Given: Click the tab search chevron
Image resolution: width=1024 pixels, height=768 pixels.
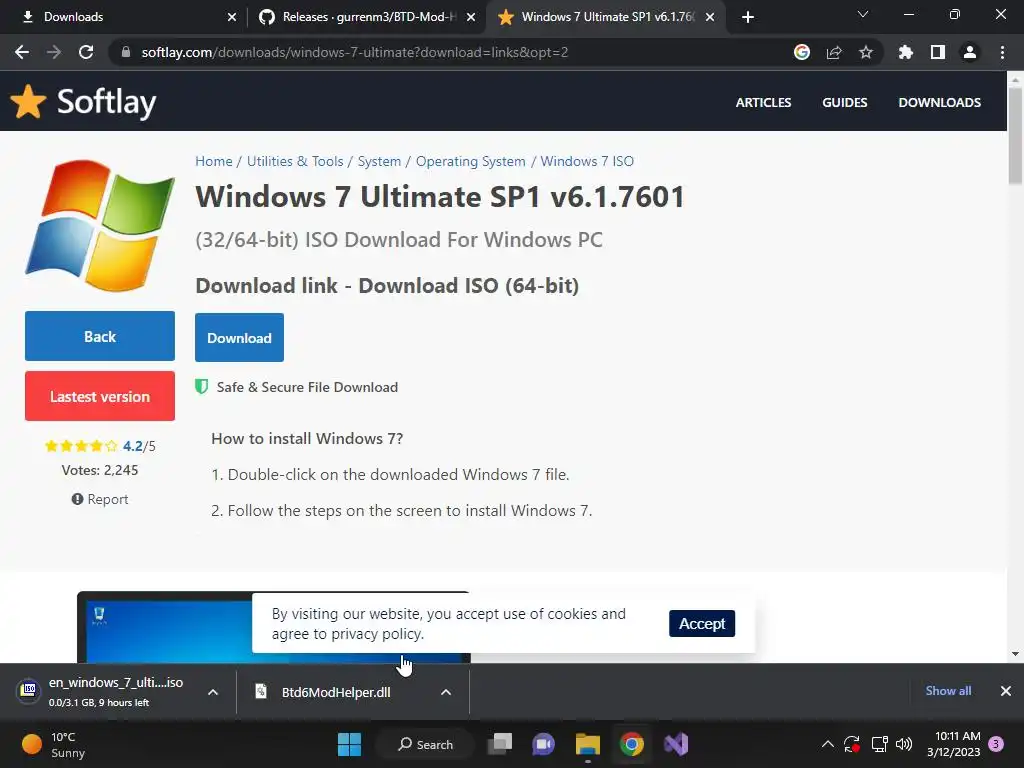Looking at the screenshot, I should click(863, 14).
